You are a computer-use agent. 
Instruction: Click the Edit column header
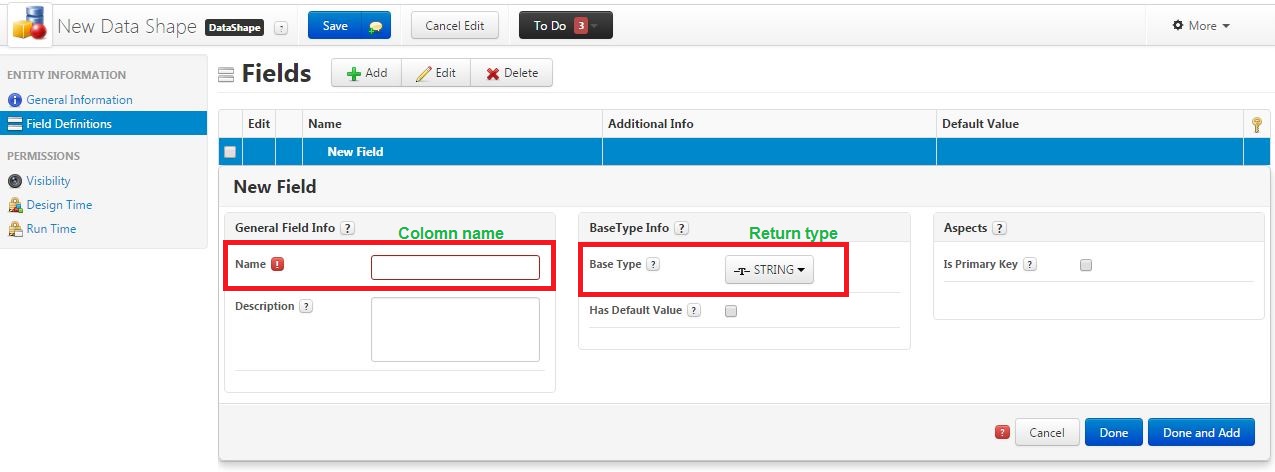click(x=259, y=124)
